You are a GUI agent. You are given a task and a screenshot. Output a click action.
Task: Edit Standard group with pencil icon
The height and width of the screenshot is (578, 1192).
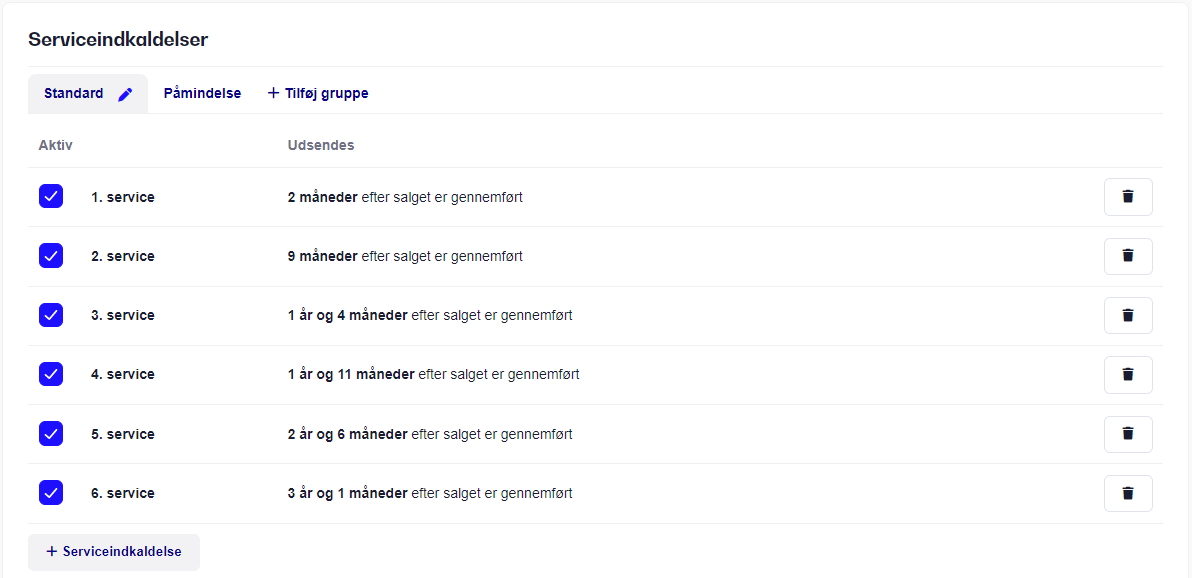pyautogui.click(x=125, y=94)
